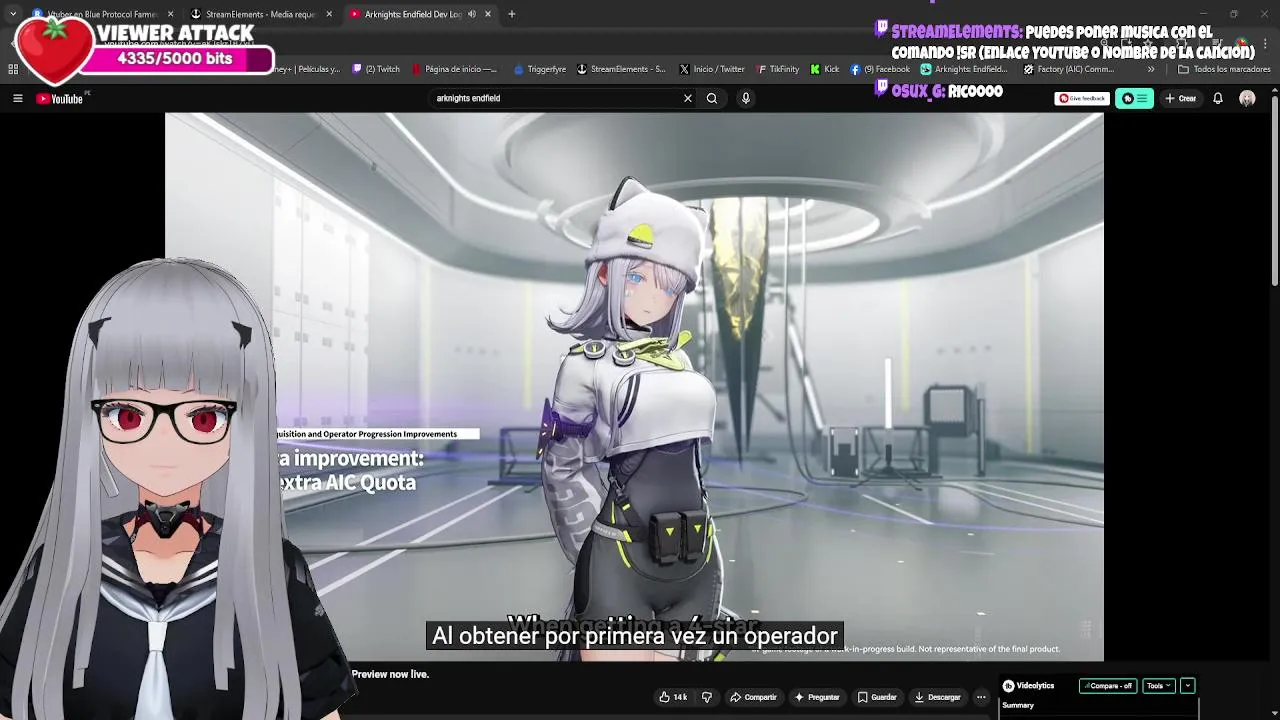Clear the YouTube search box text
This screenshot has width=1280, height=720.
coord(687,98)
